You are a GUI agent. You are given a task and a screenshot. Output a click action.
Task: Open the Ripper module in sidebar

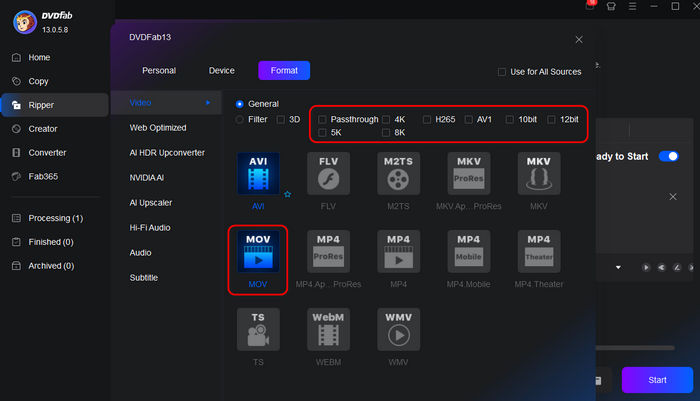click(x=54, y=105)
